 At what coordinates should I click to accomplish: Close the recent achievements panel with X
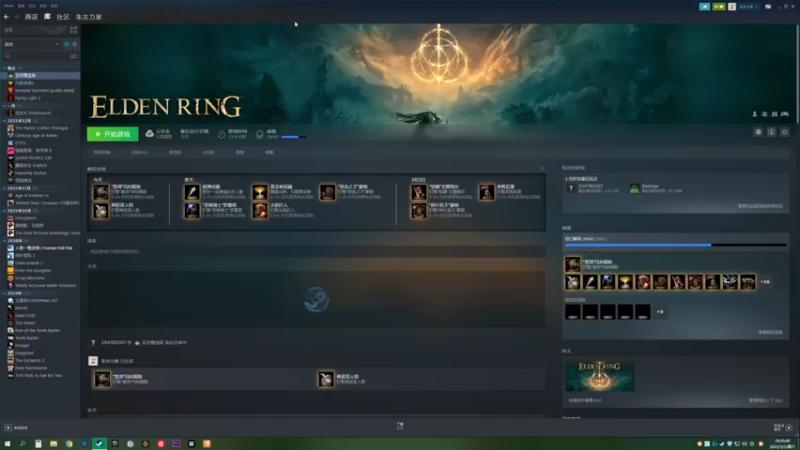click(542, 169)
